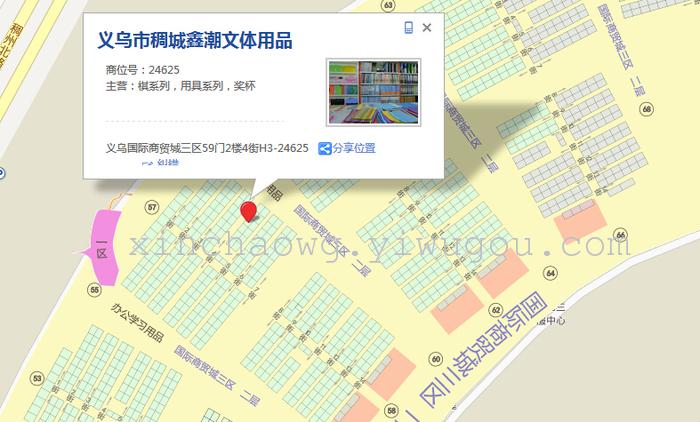
Task: Close the shop info popup
Action: (x=427, y=28)
